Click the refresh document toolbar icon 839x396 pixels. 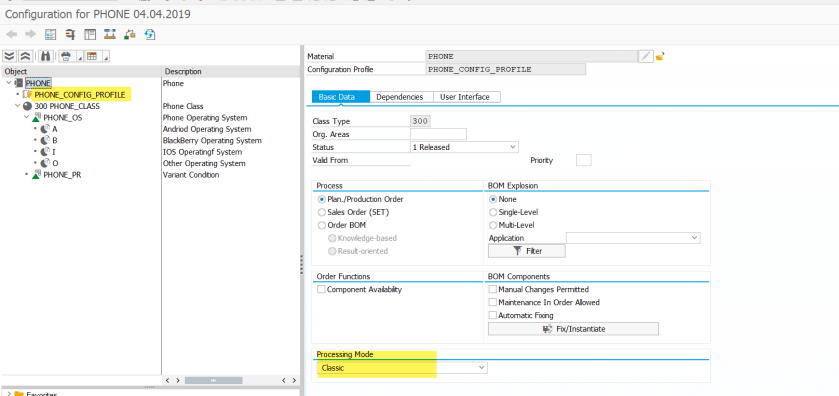(149, 35)
